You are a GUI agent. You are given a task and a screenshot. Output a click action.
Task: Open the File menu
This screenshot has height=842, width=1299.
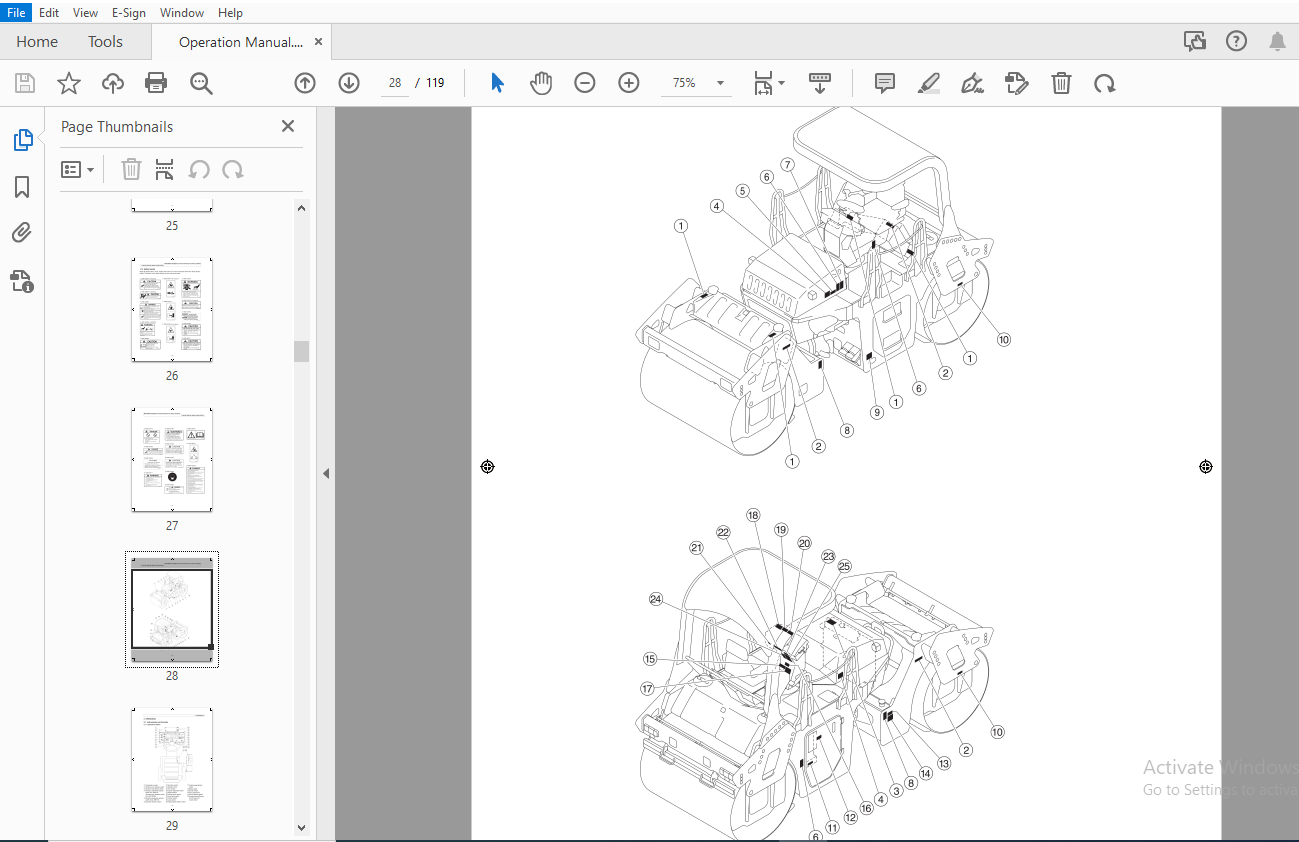point(16,13)
